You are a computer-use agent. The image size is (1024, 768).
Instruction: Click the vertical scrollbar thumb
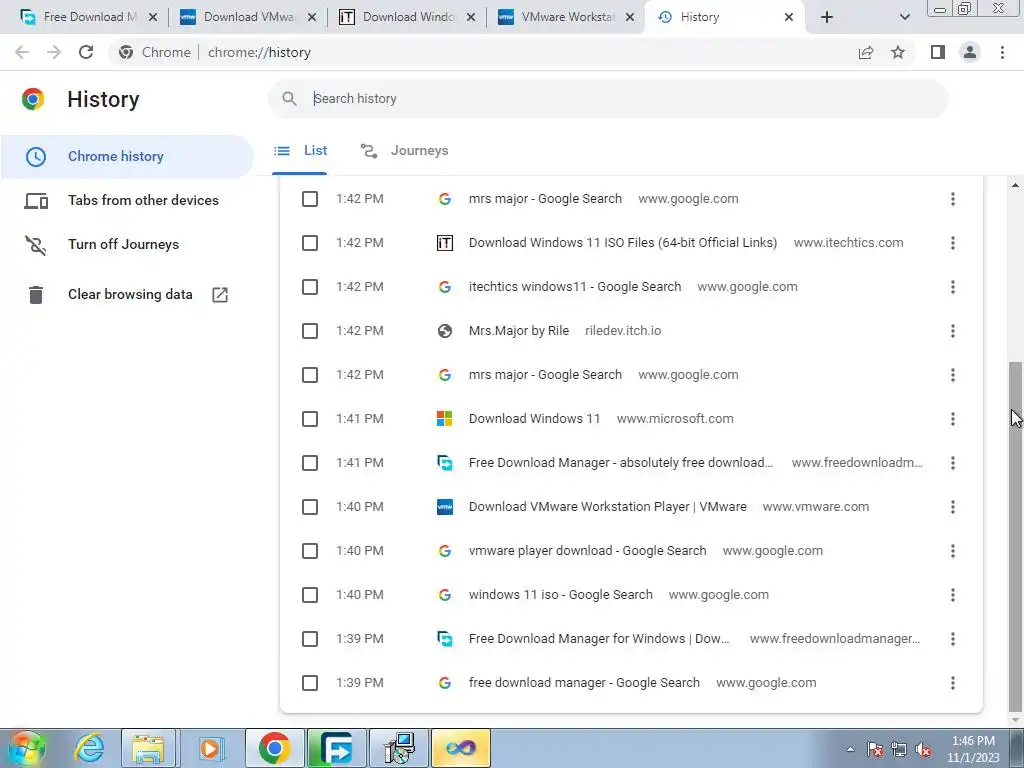pos(1015,536)
